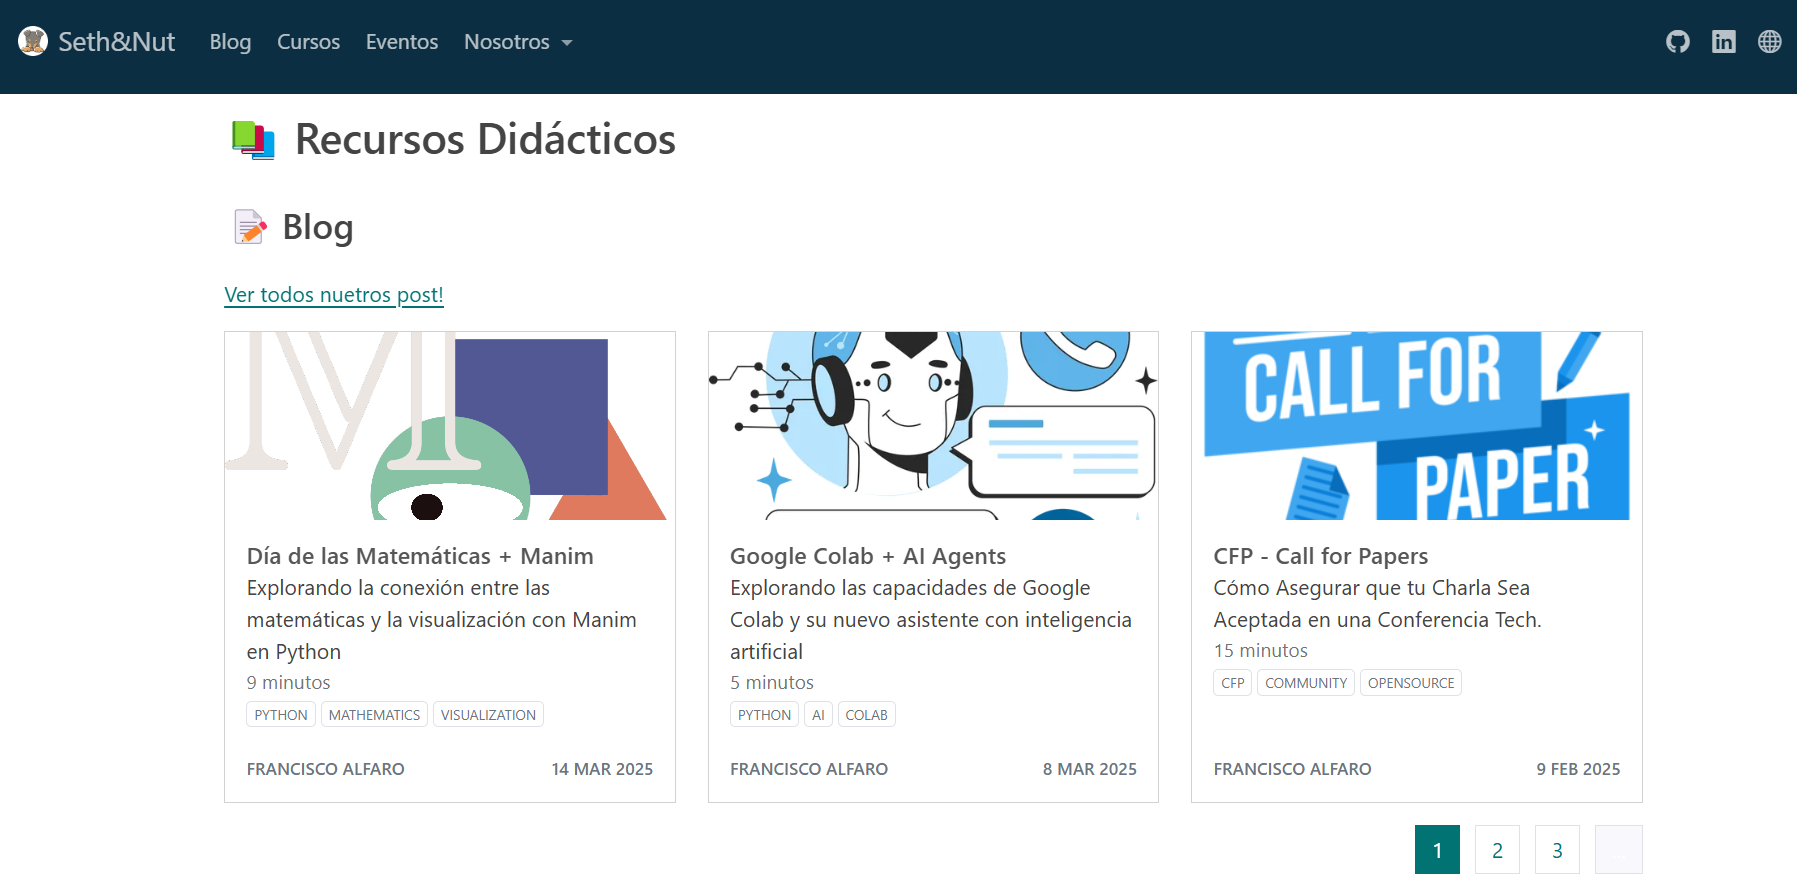The width and height of the screenshot is (1797, 883).
Task: Jump to pagination page 3
Action: 1557,850
